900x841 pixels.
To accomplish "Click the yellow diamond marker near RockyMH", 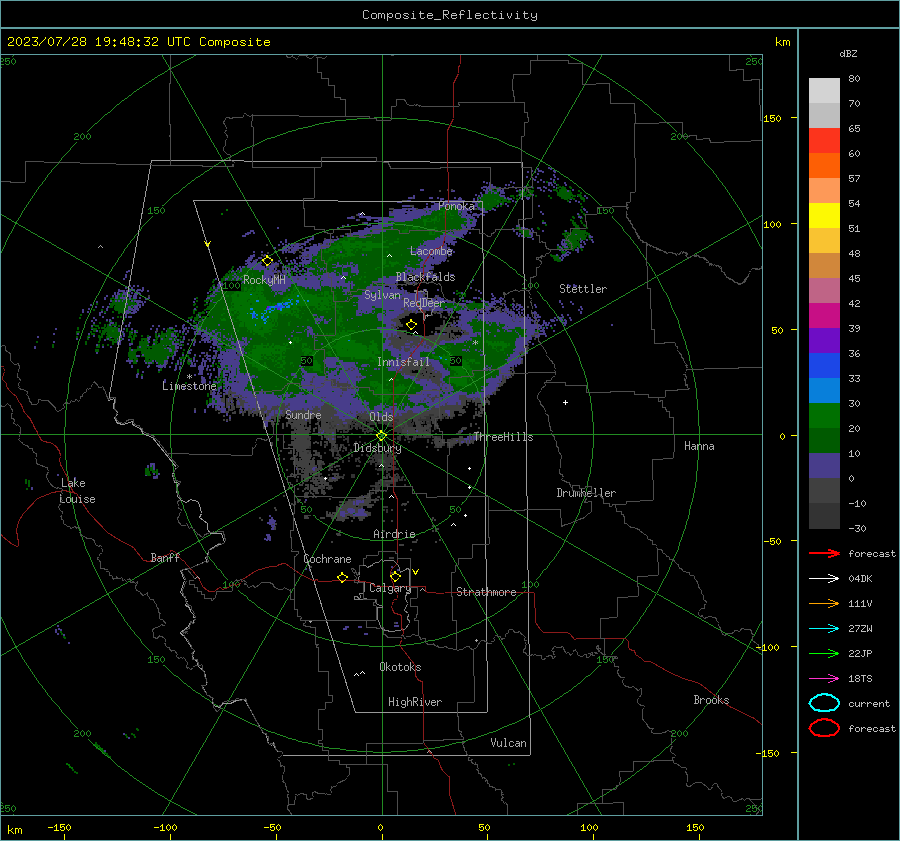I will click(x=267, y=261).
